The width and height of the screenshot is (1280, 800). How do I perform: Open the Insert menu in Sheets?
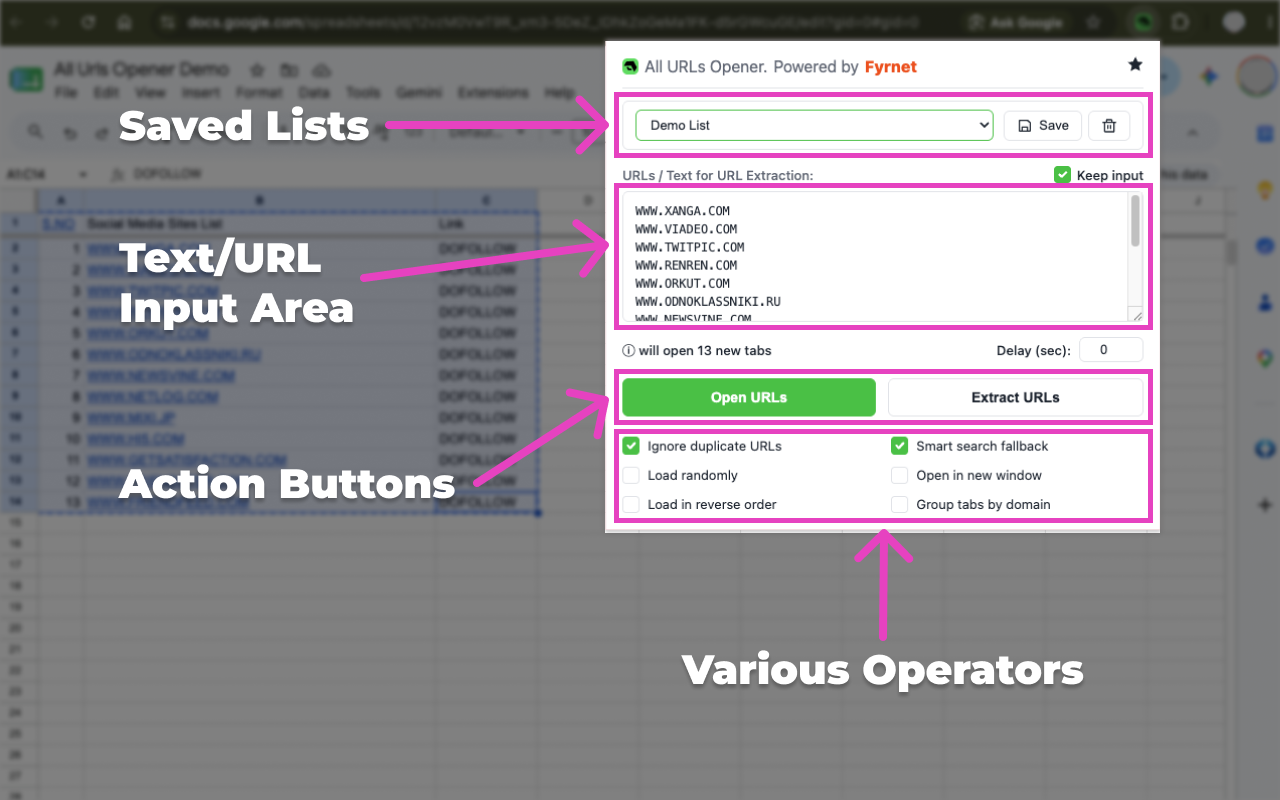(201, 92)
